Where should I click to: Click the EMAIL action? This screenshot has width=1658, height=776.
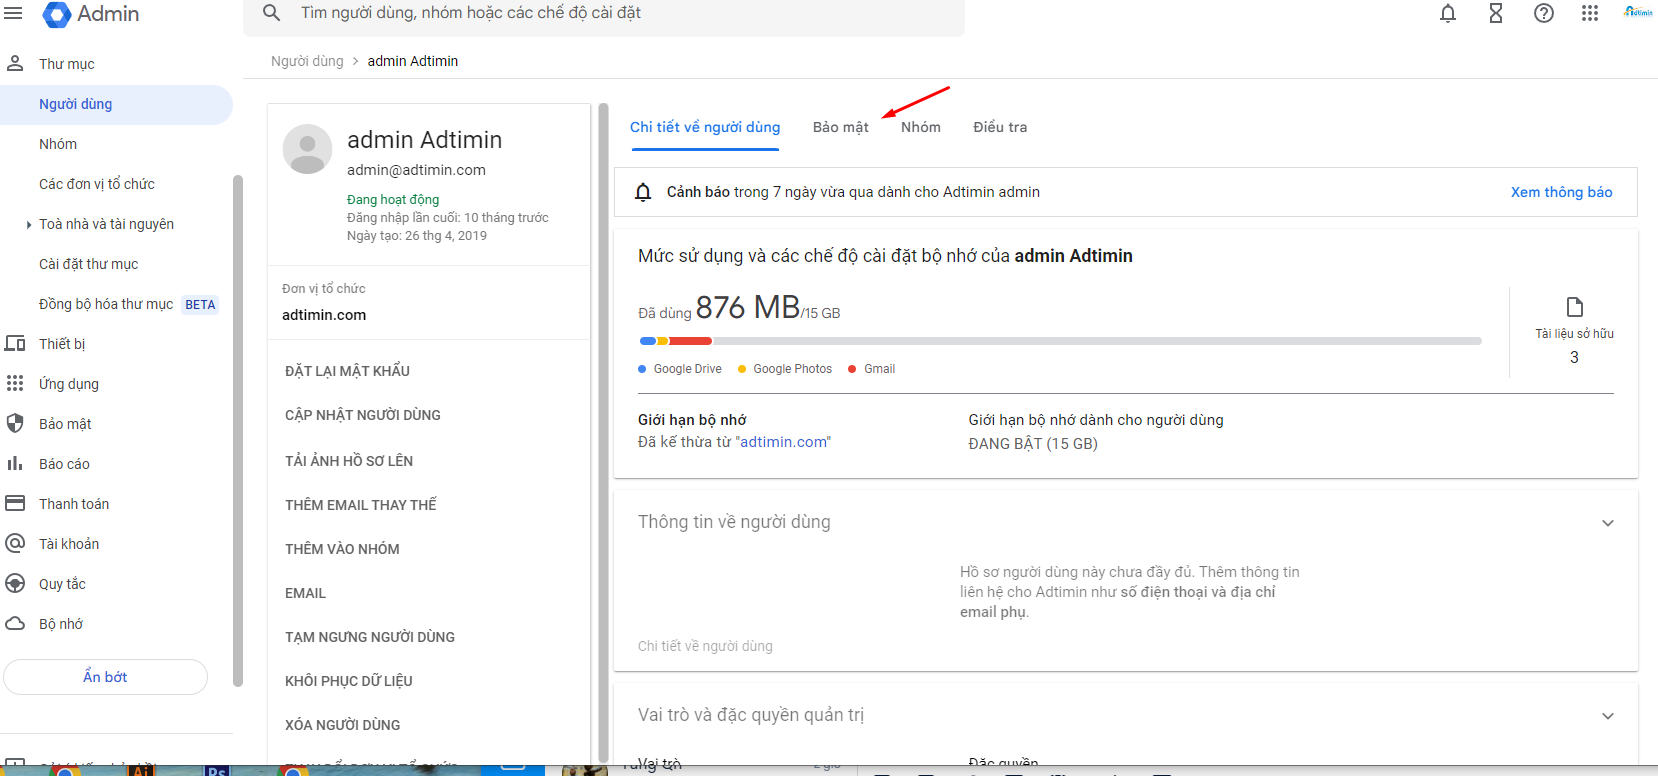(306, 593)
